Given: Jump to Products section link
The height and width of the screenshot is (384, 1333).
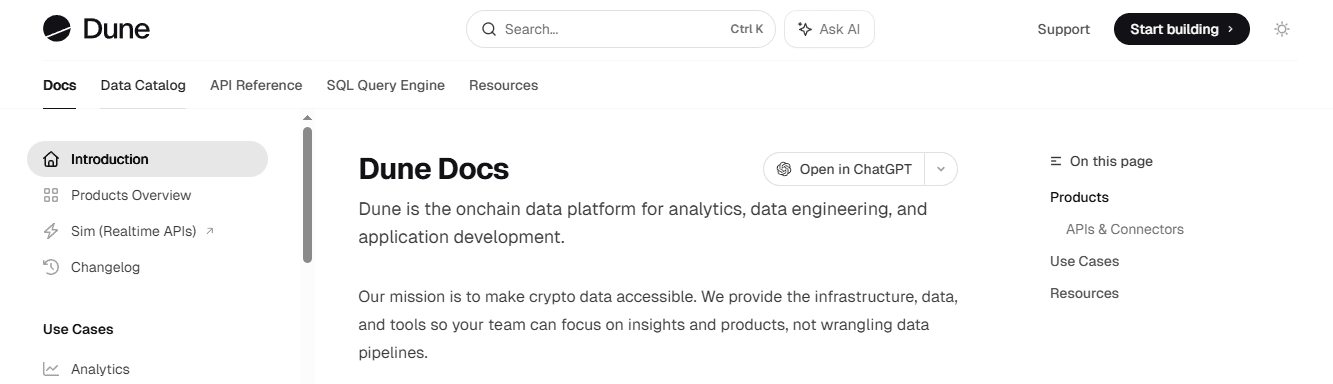Looking at the screenshot, I should (x=1079, y=197).
